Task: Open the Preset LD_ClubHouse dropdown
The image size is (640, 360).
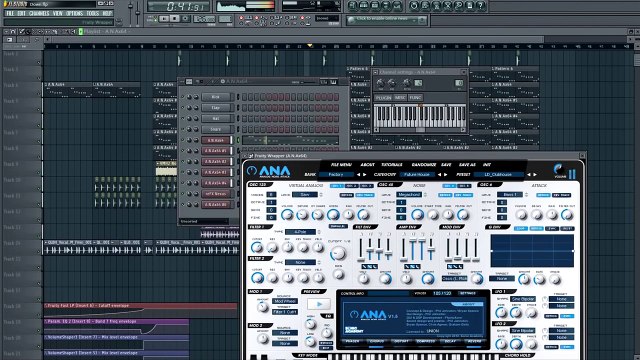Action: coord(498,175)
